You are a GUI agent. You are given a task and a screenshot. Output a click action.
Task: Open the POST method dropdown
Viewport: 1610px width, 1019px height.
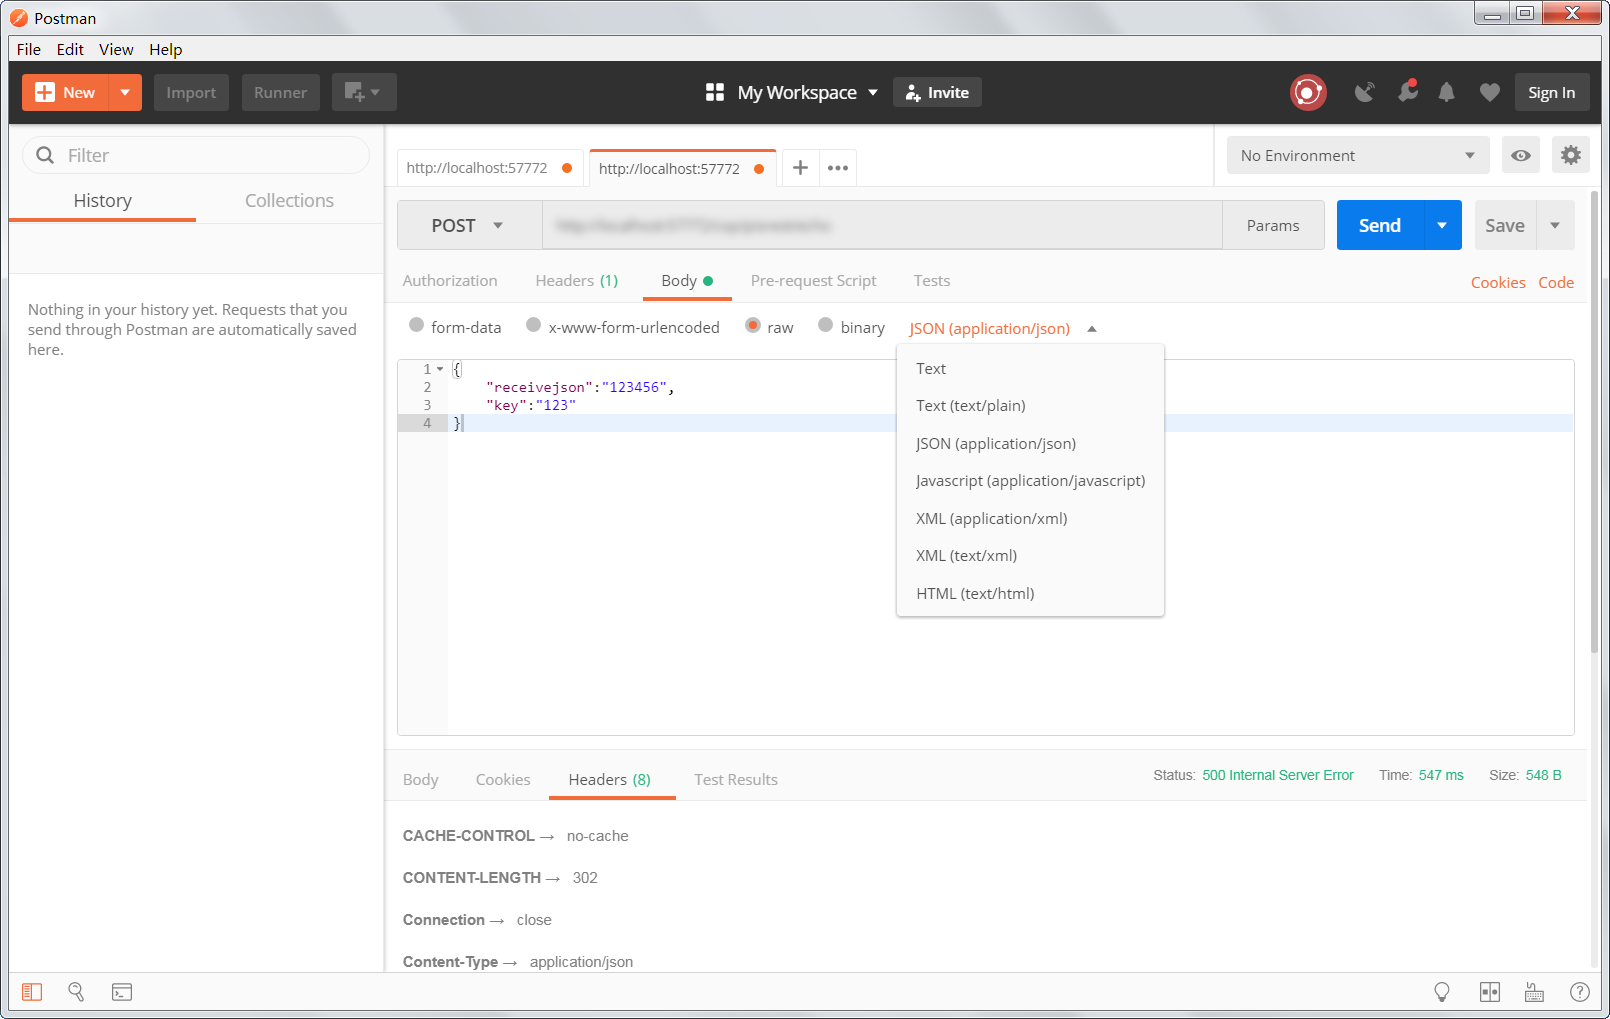[x=469, y=225]
